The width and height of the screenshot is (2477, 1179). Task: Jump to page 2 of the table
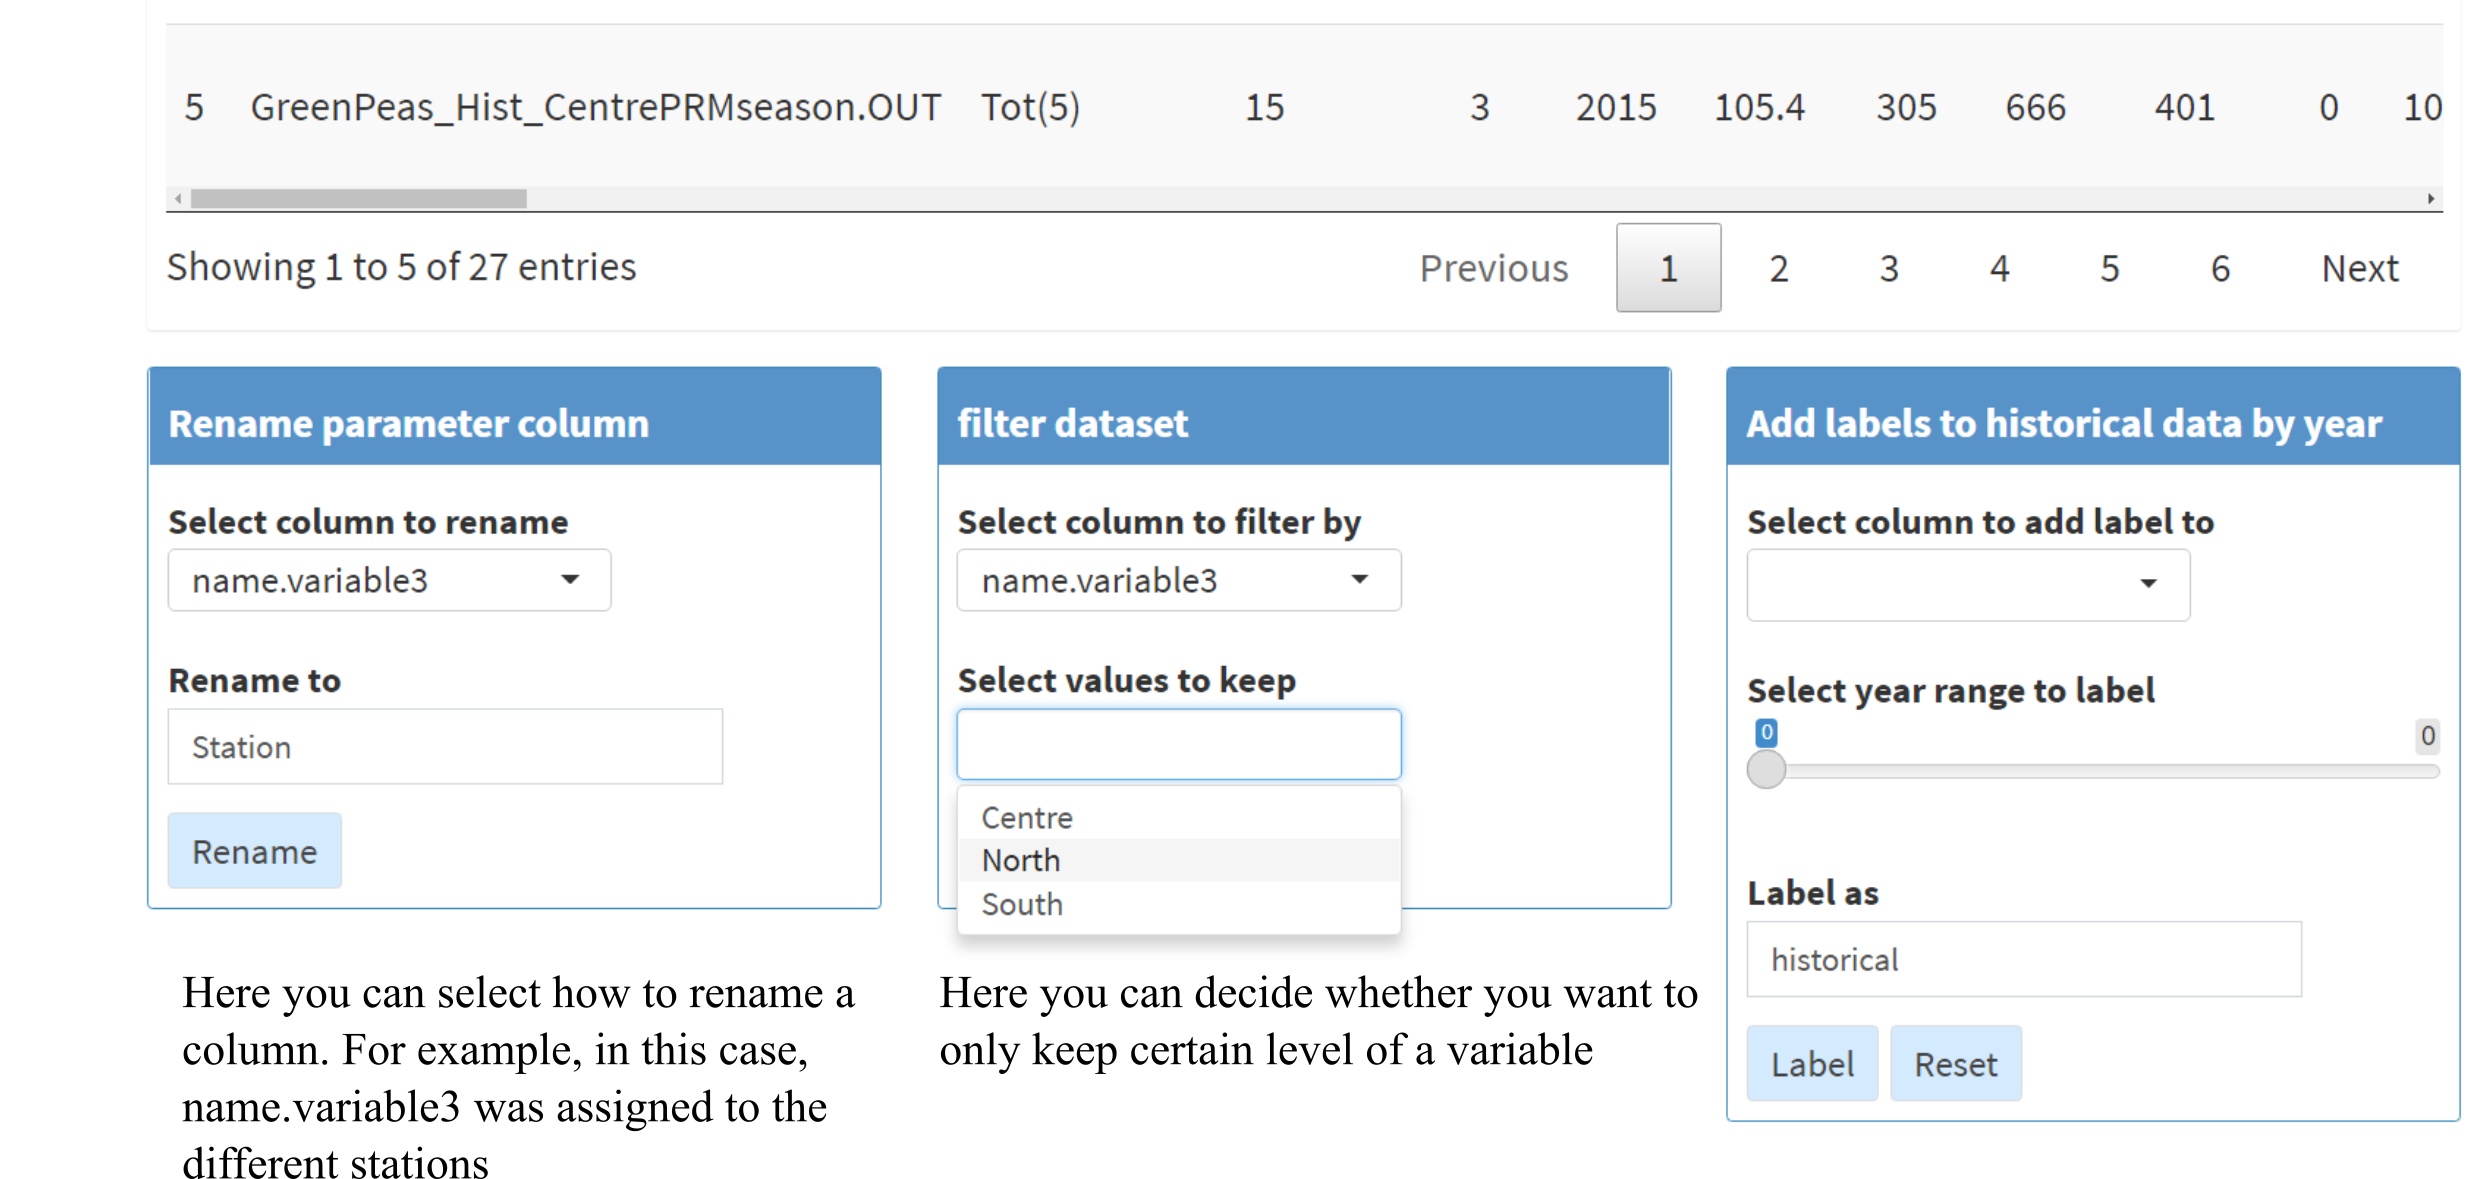(1778, 267)
